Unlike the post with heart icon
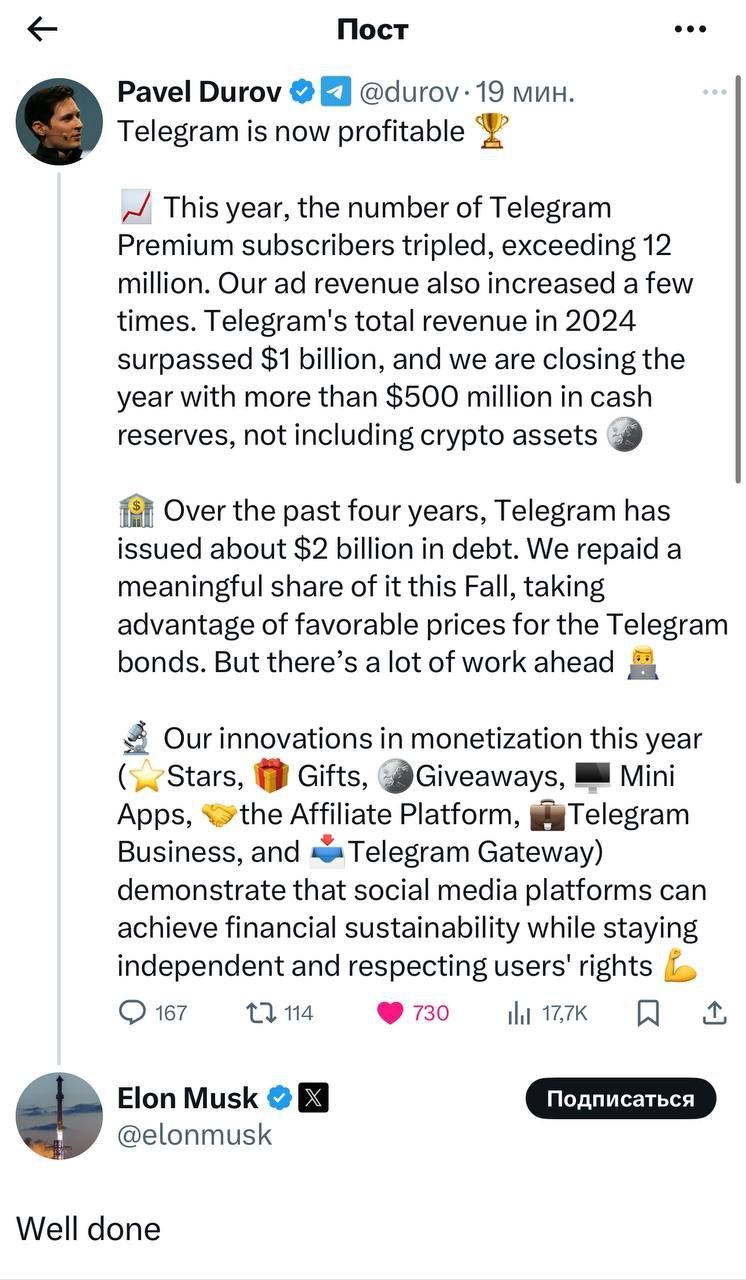 (390, 1013)
